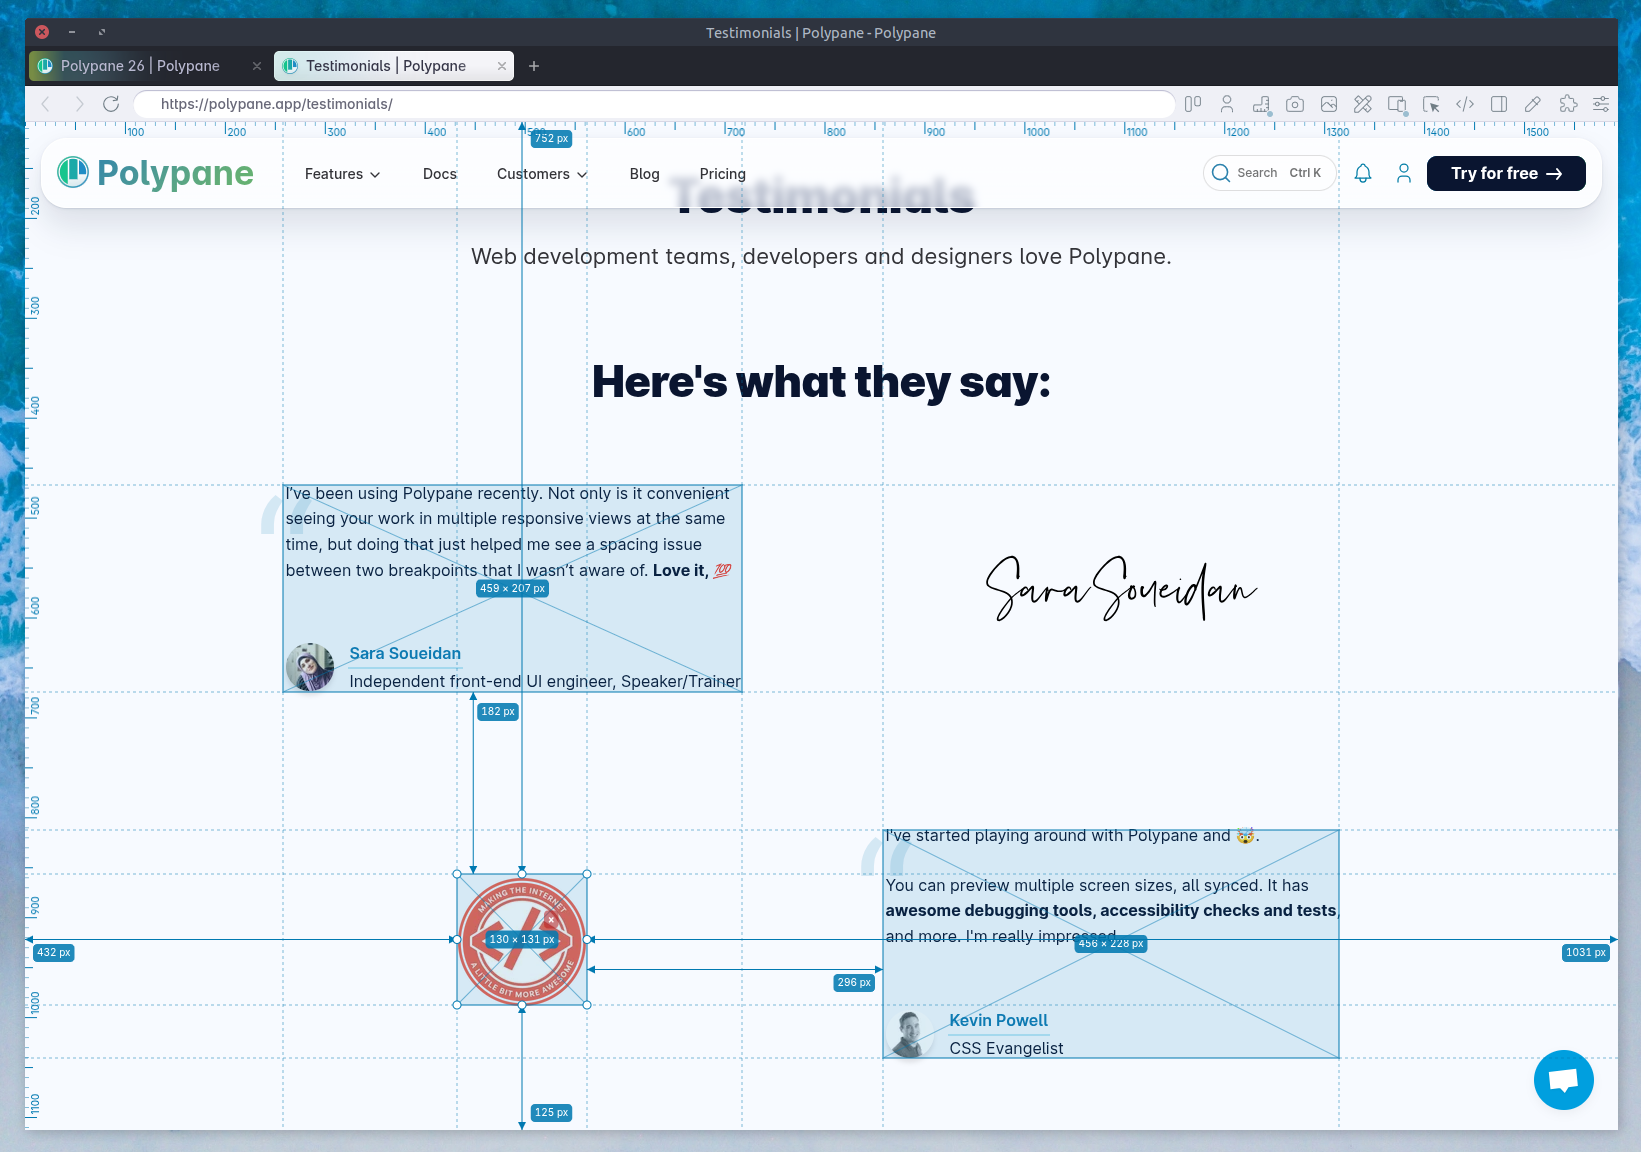Open the Blog menu item

pos(645,174)
